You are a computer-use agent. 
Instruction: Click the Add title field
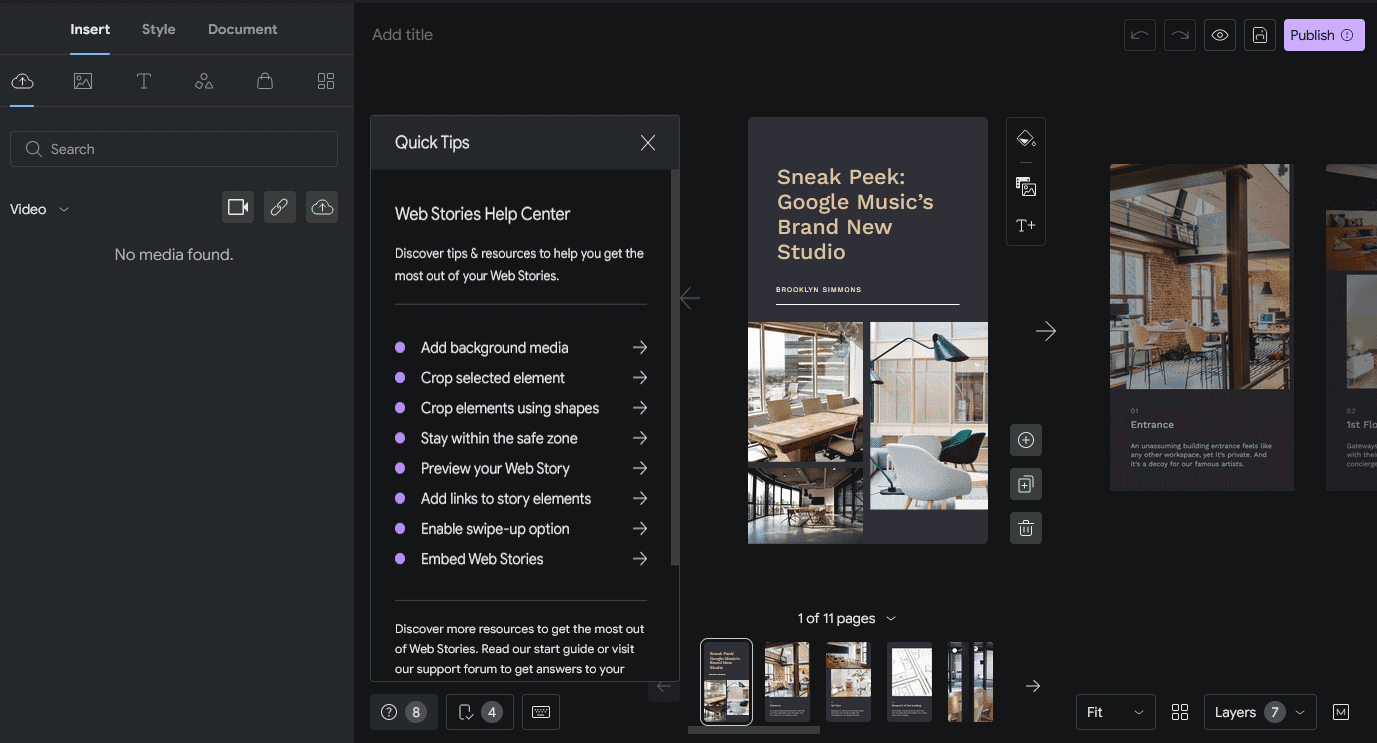click(x=402, y=35)
